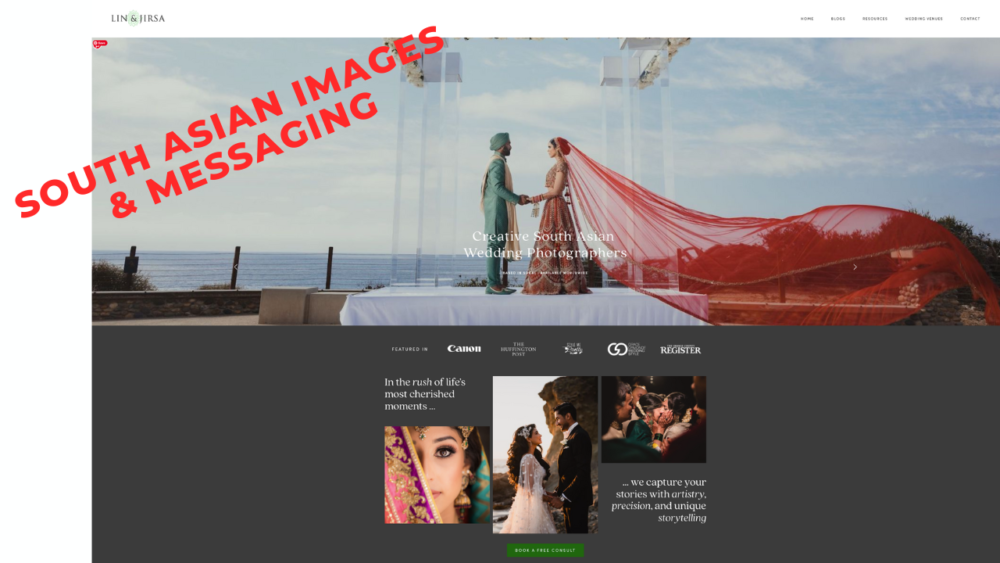This screenshot has height=563, width=1000.
Task: Expand the Resources navigation menu
Action: click(875, 19)
